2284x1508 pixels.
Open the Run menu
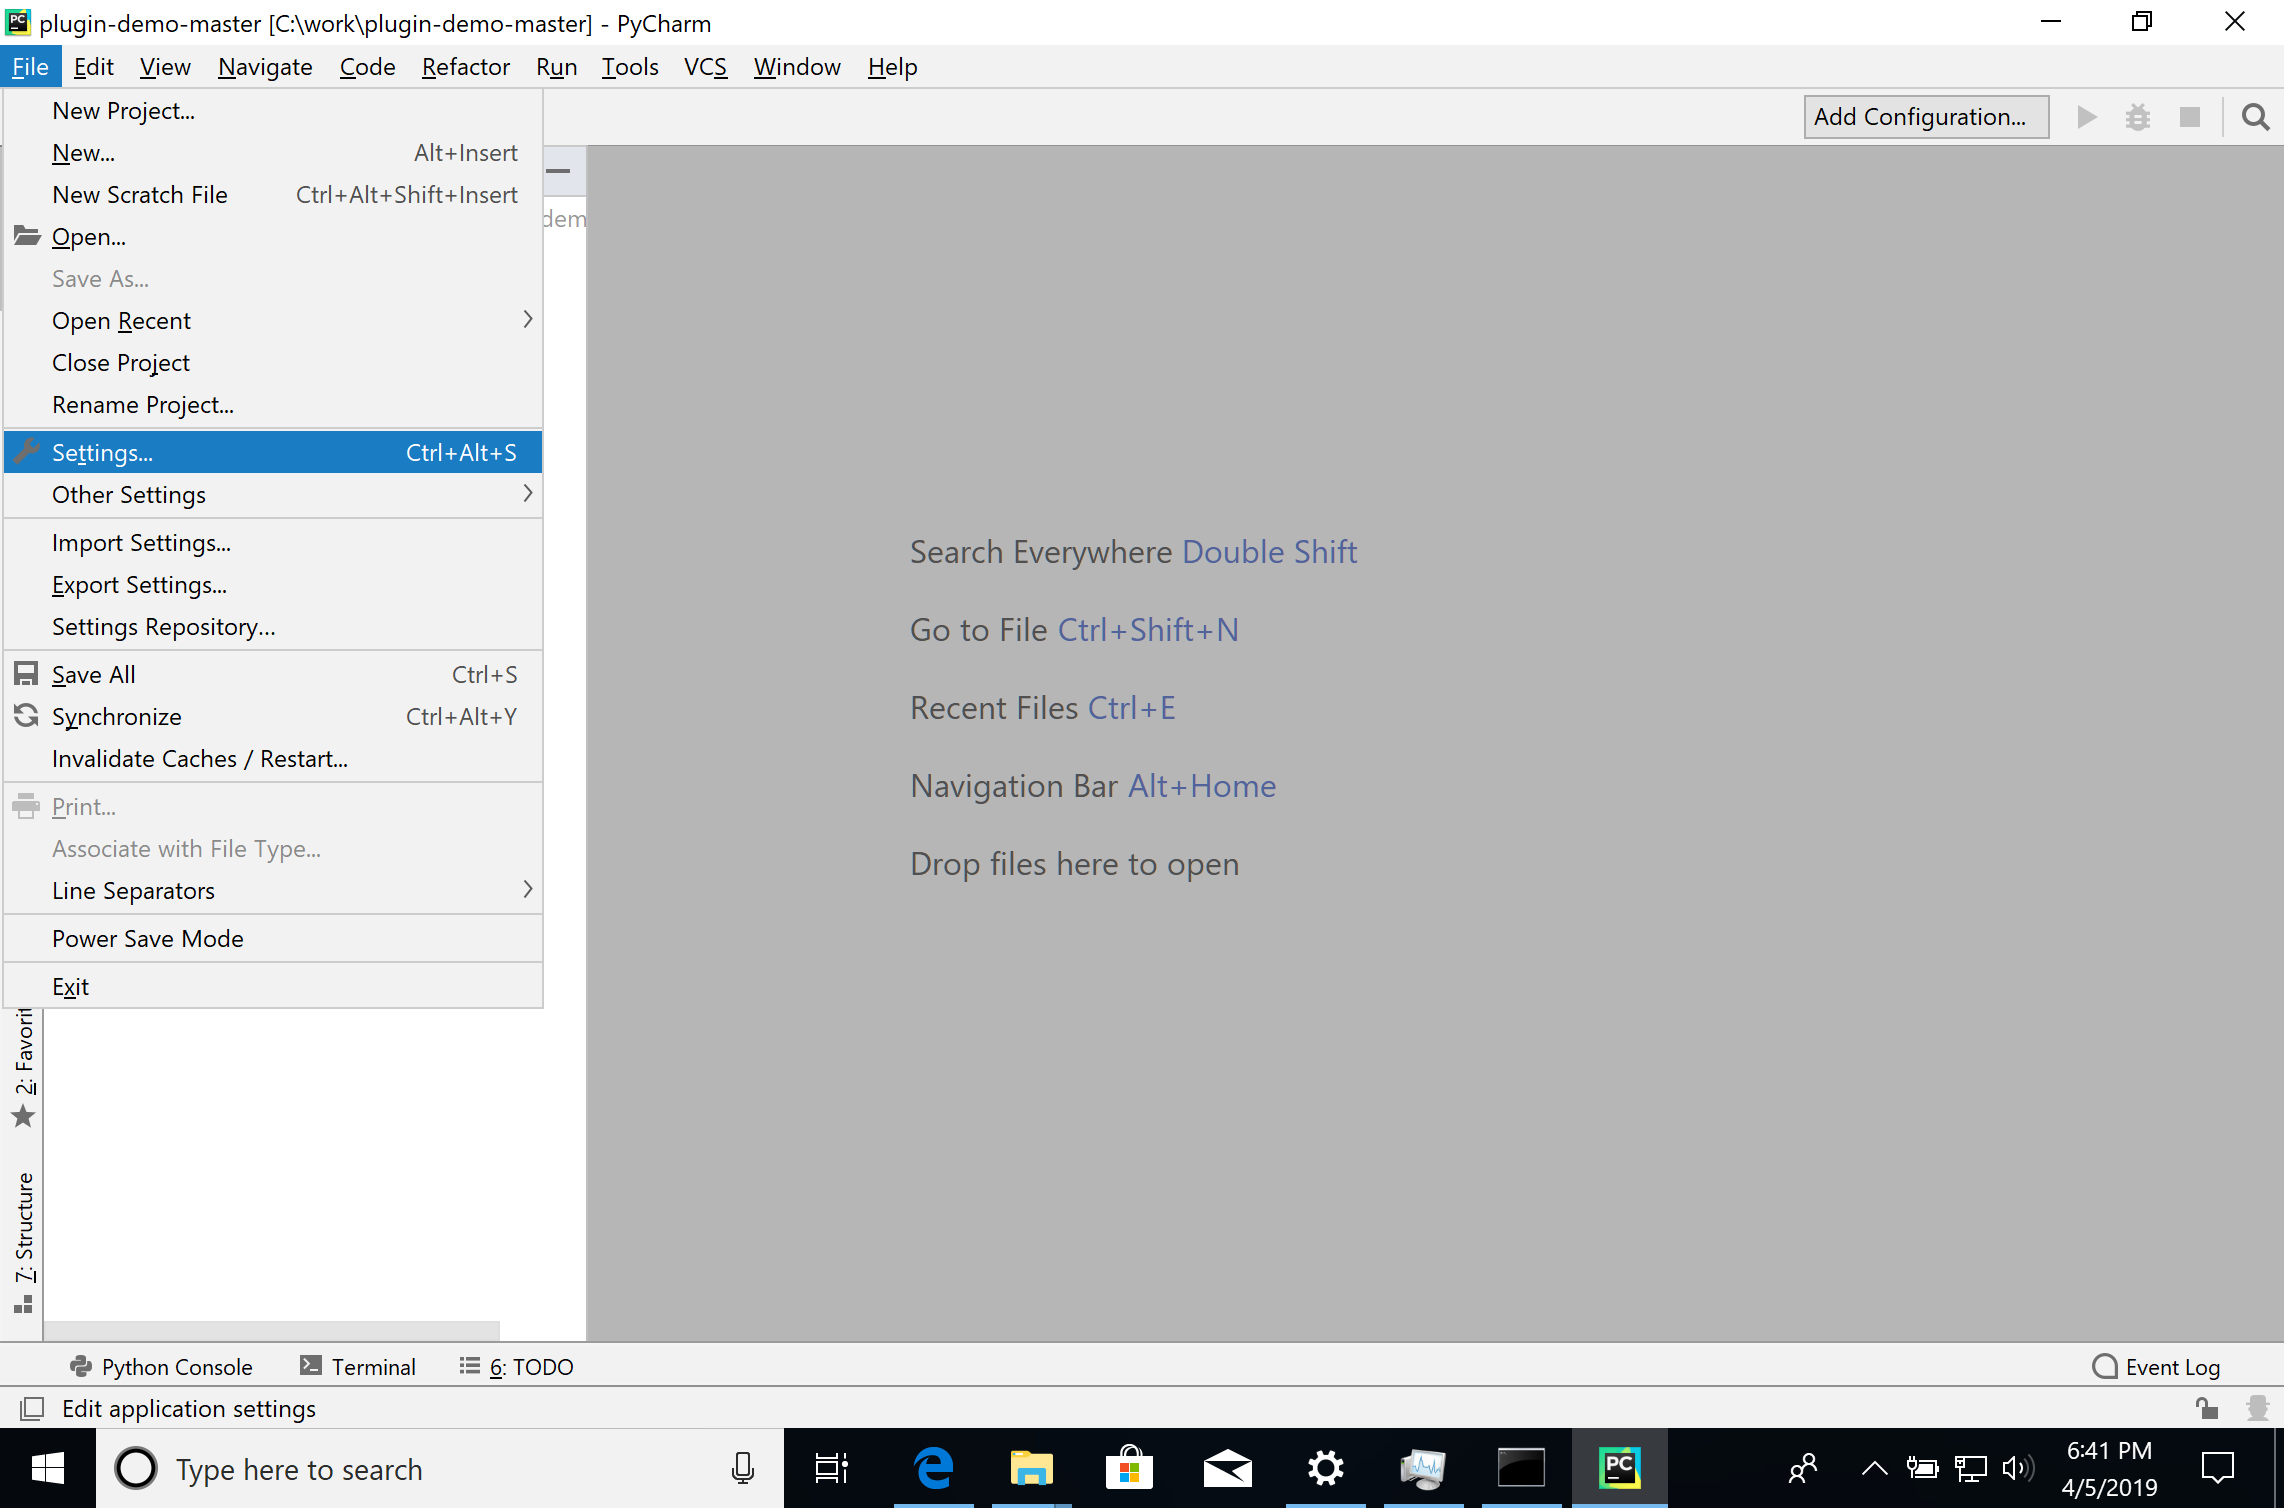click(x=556, y=67)
